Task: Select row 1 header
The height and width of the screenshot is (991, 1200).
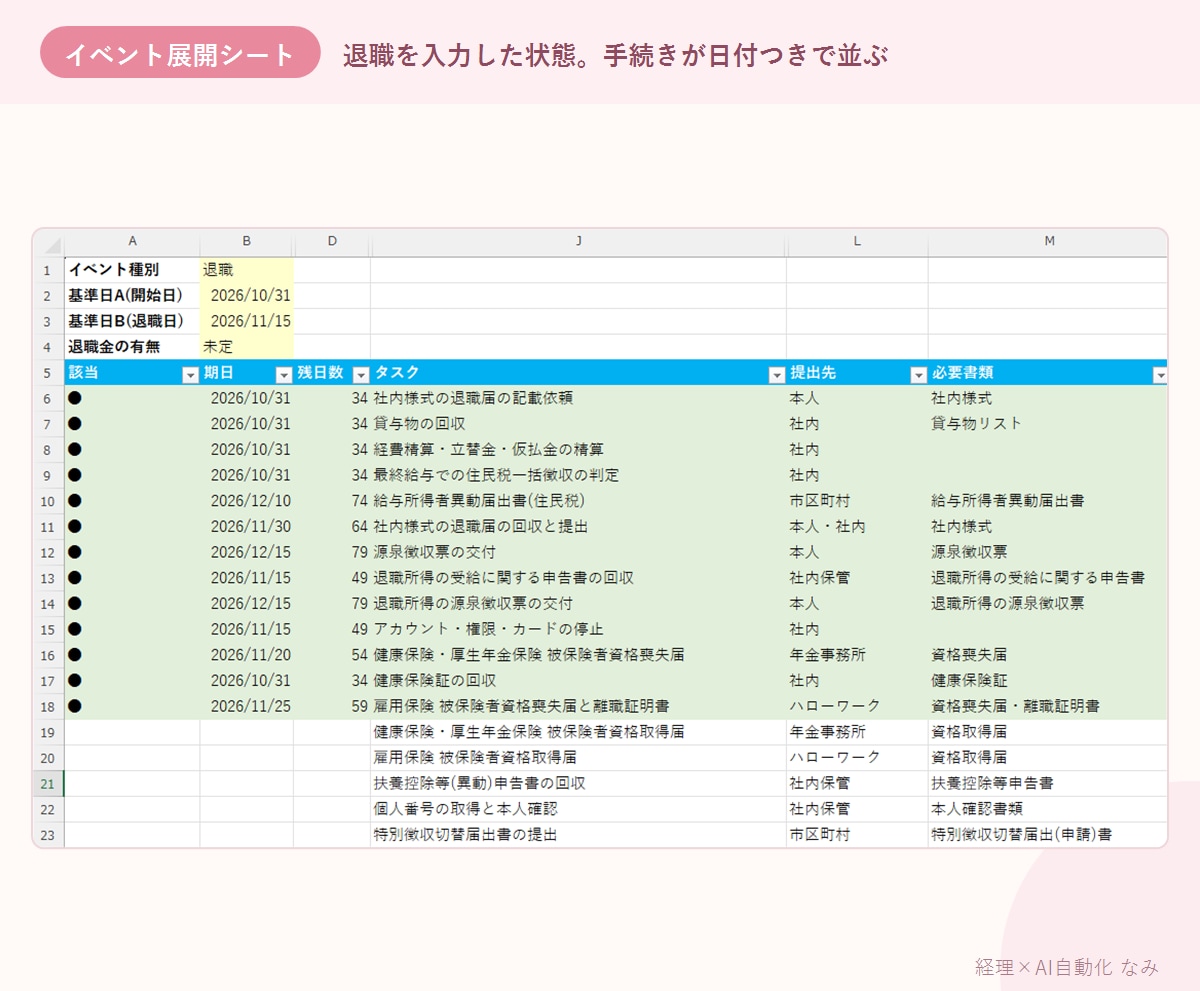Action: (50, 270)
